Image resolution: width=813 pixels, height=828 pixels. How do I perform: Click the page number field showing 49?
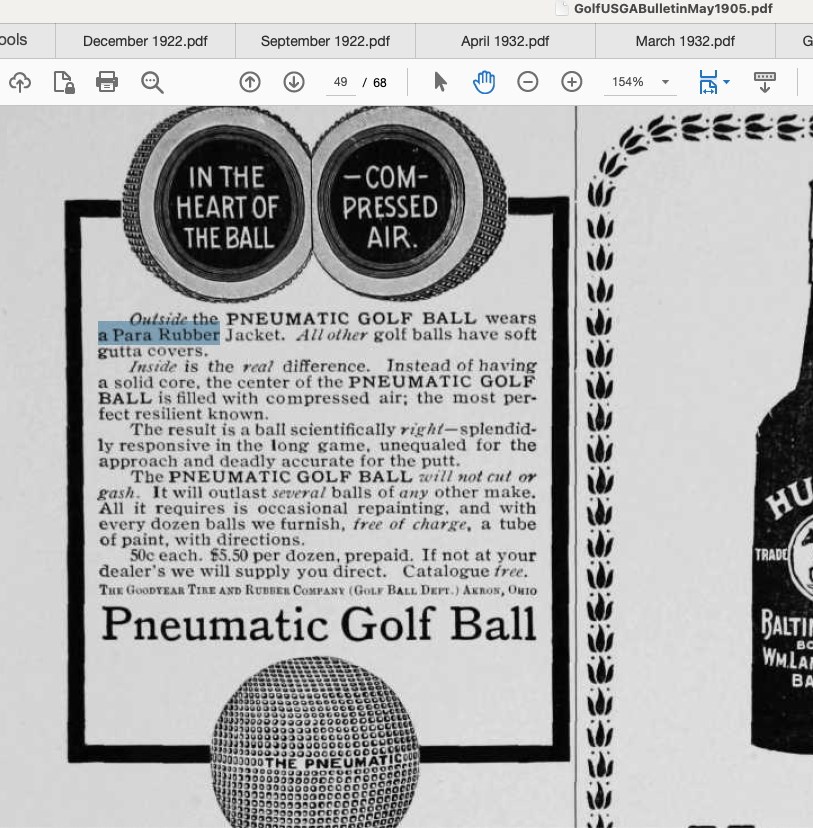341,82
